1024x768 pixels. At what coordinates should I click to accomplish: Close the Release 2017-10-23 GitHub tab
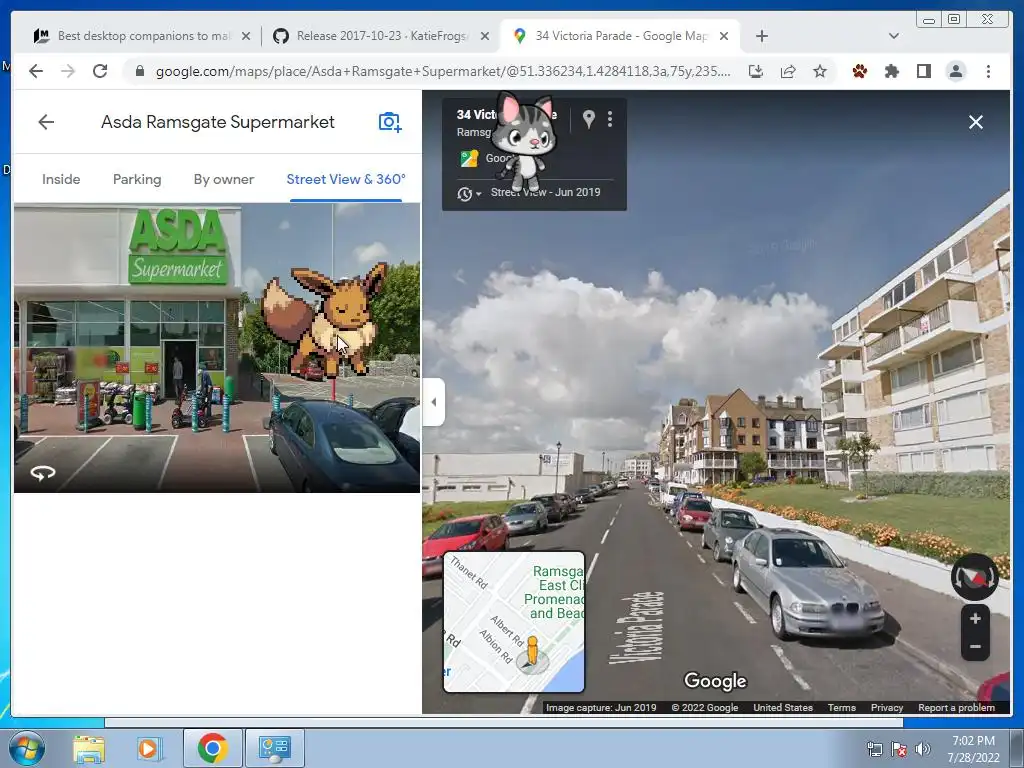pos(485,36)
